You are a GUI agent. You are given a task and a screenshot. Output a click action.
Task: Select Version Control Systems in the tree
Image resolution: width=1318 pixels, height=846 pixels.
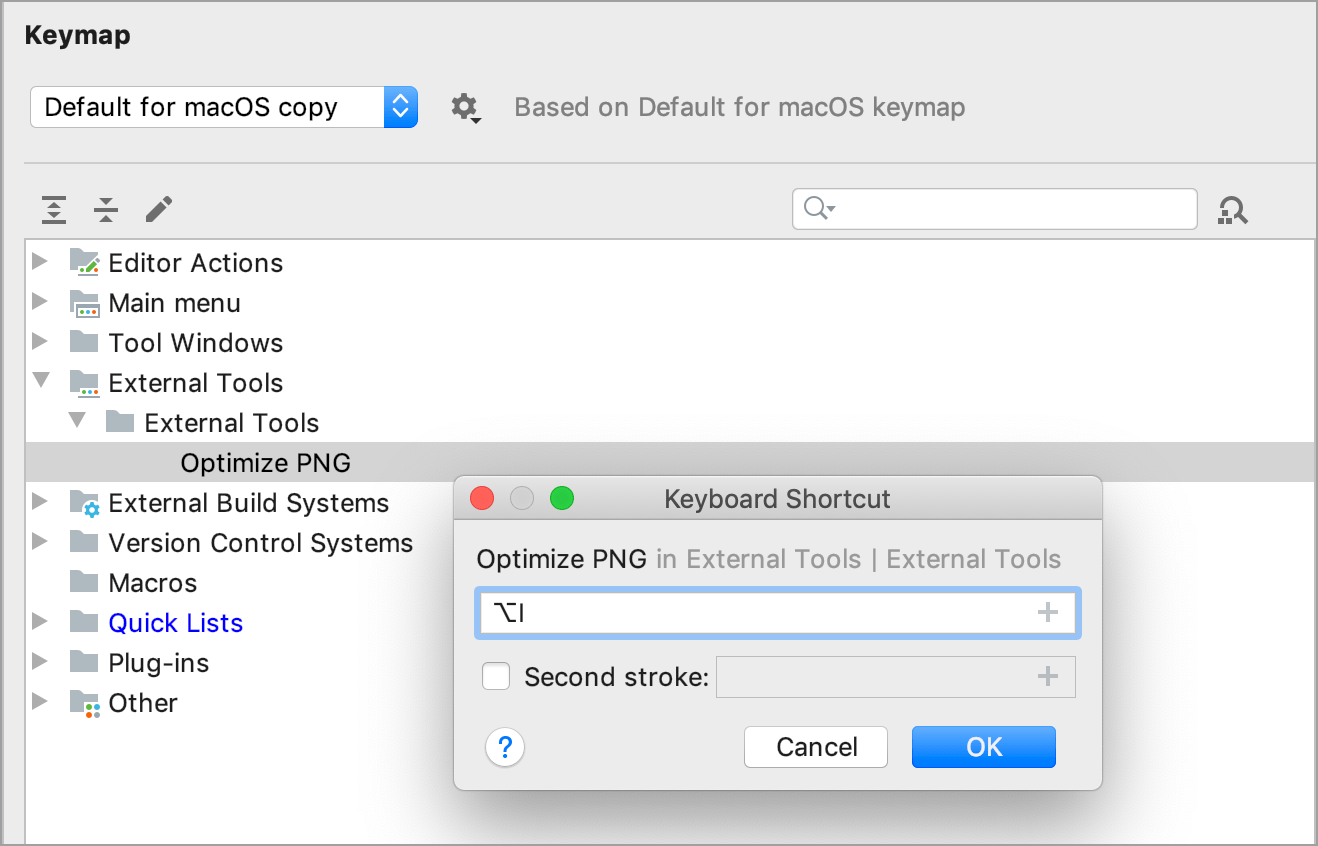(260, 542)
